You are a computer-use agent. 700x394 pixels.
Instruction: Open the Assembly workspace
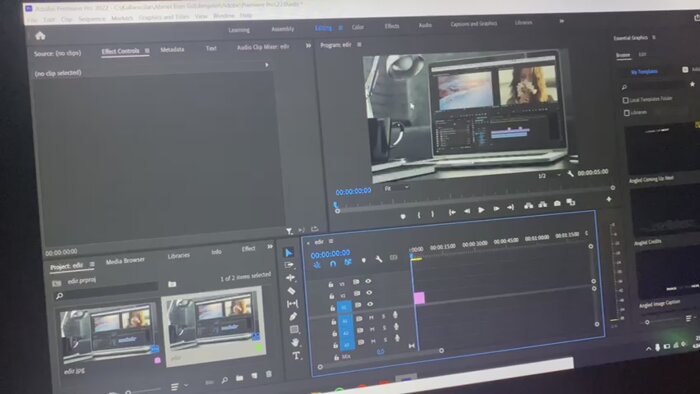(283, 29)
